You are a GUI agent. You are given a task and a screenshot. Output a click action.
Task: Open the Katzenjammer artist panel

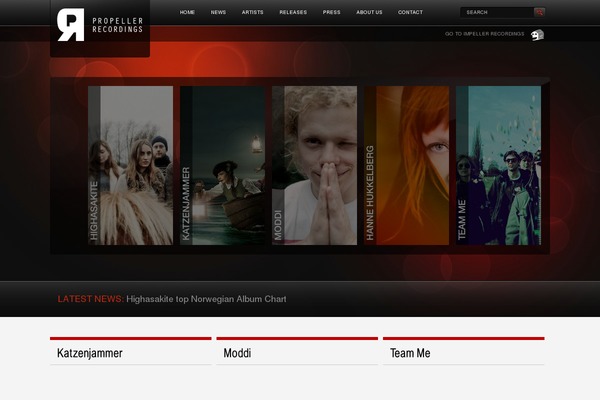pos(222,165)
